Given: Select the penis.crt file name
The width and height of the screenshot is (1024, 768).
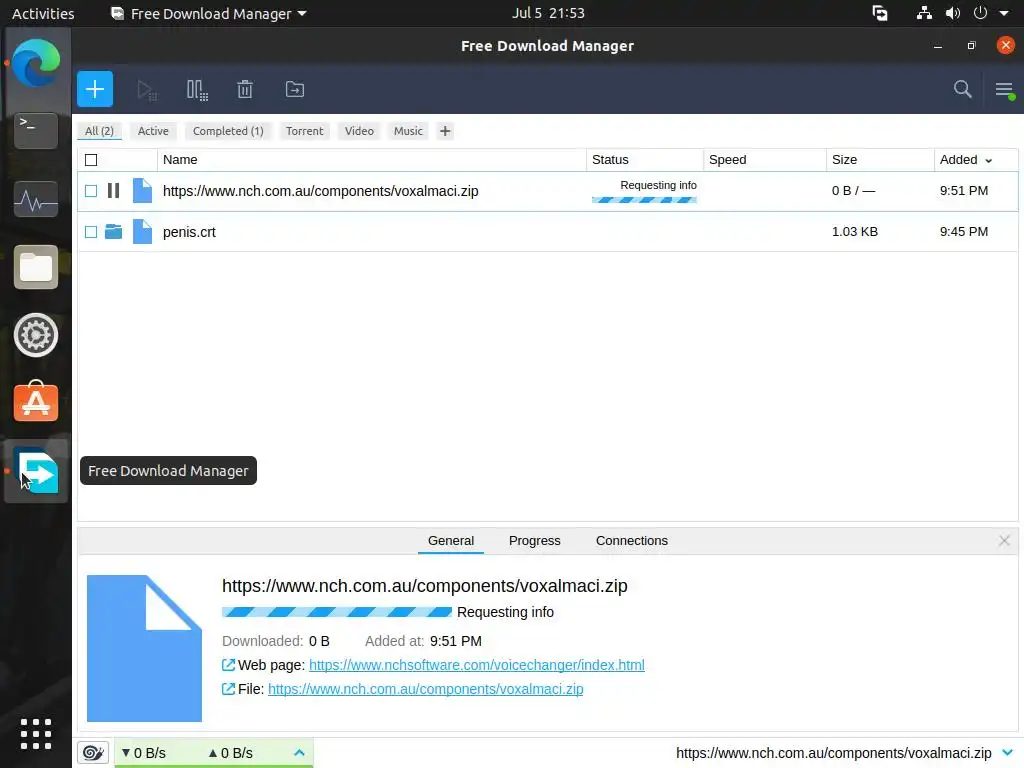Looking at the screenshot, I should click(189, 232).
